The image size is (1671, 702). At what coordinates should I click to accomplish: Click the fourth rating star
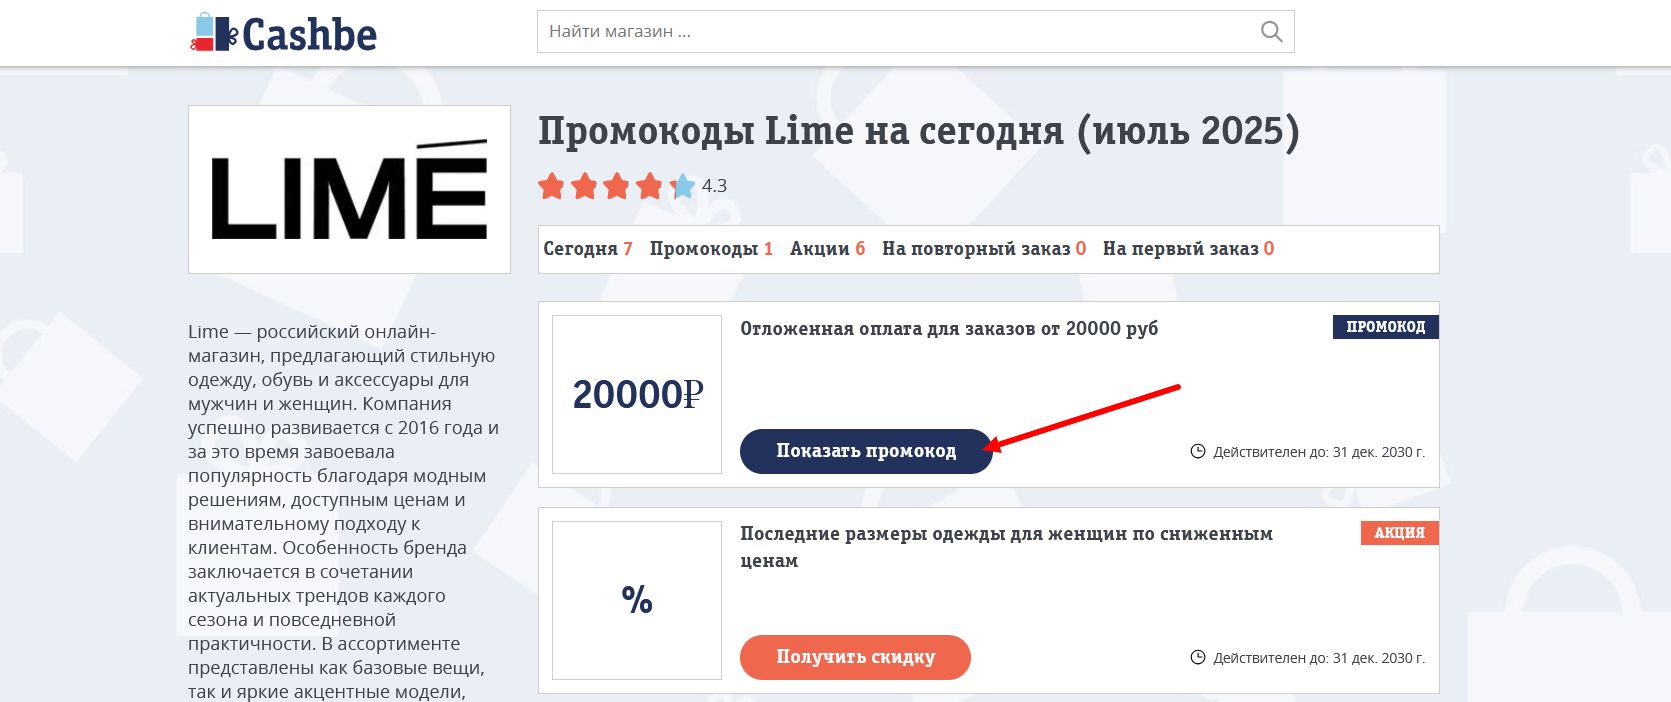(650, 186)
